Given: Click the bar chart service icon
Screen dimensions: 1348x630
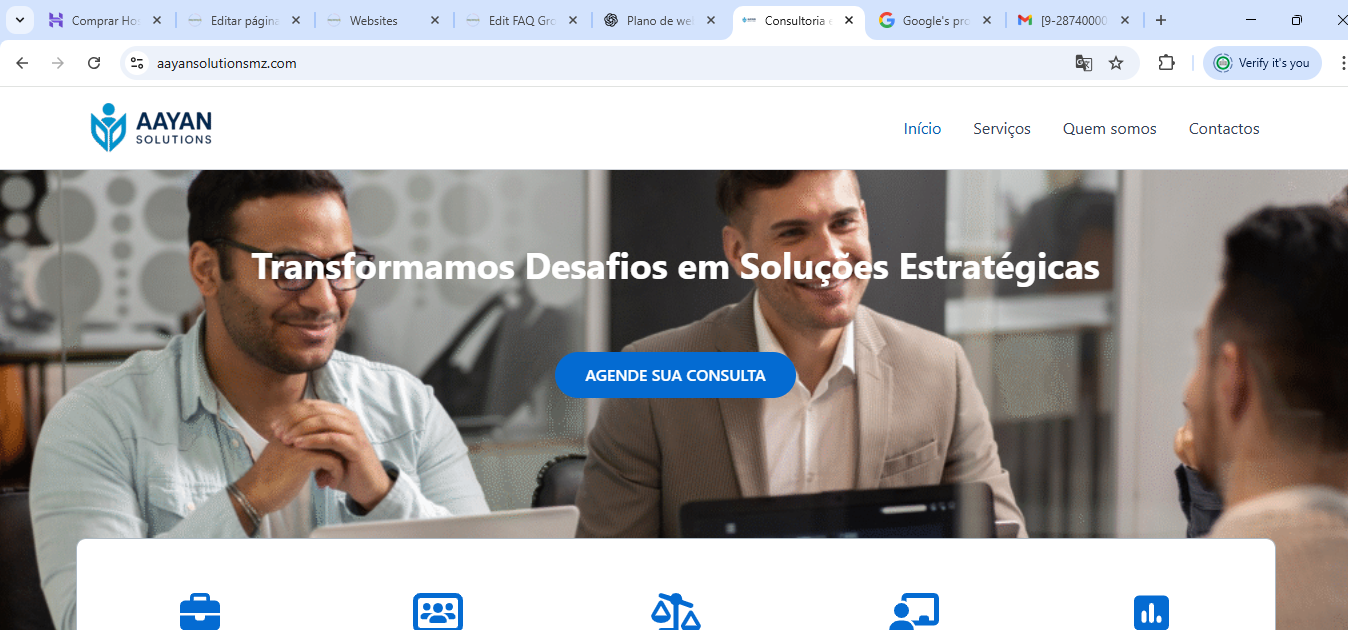Looking at the screenshot, I should [x=1151, y=612].
